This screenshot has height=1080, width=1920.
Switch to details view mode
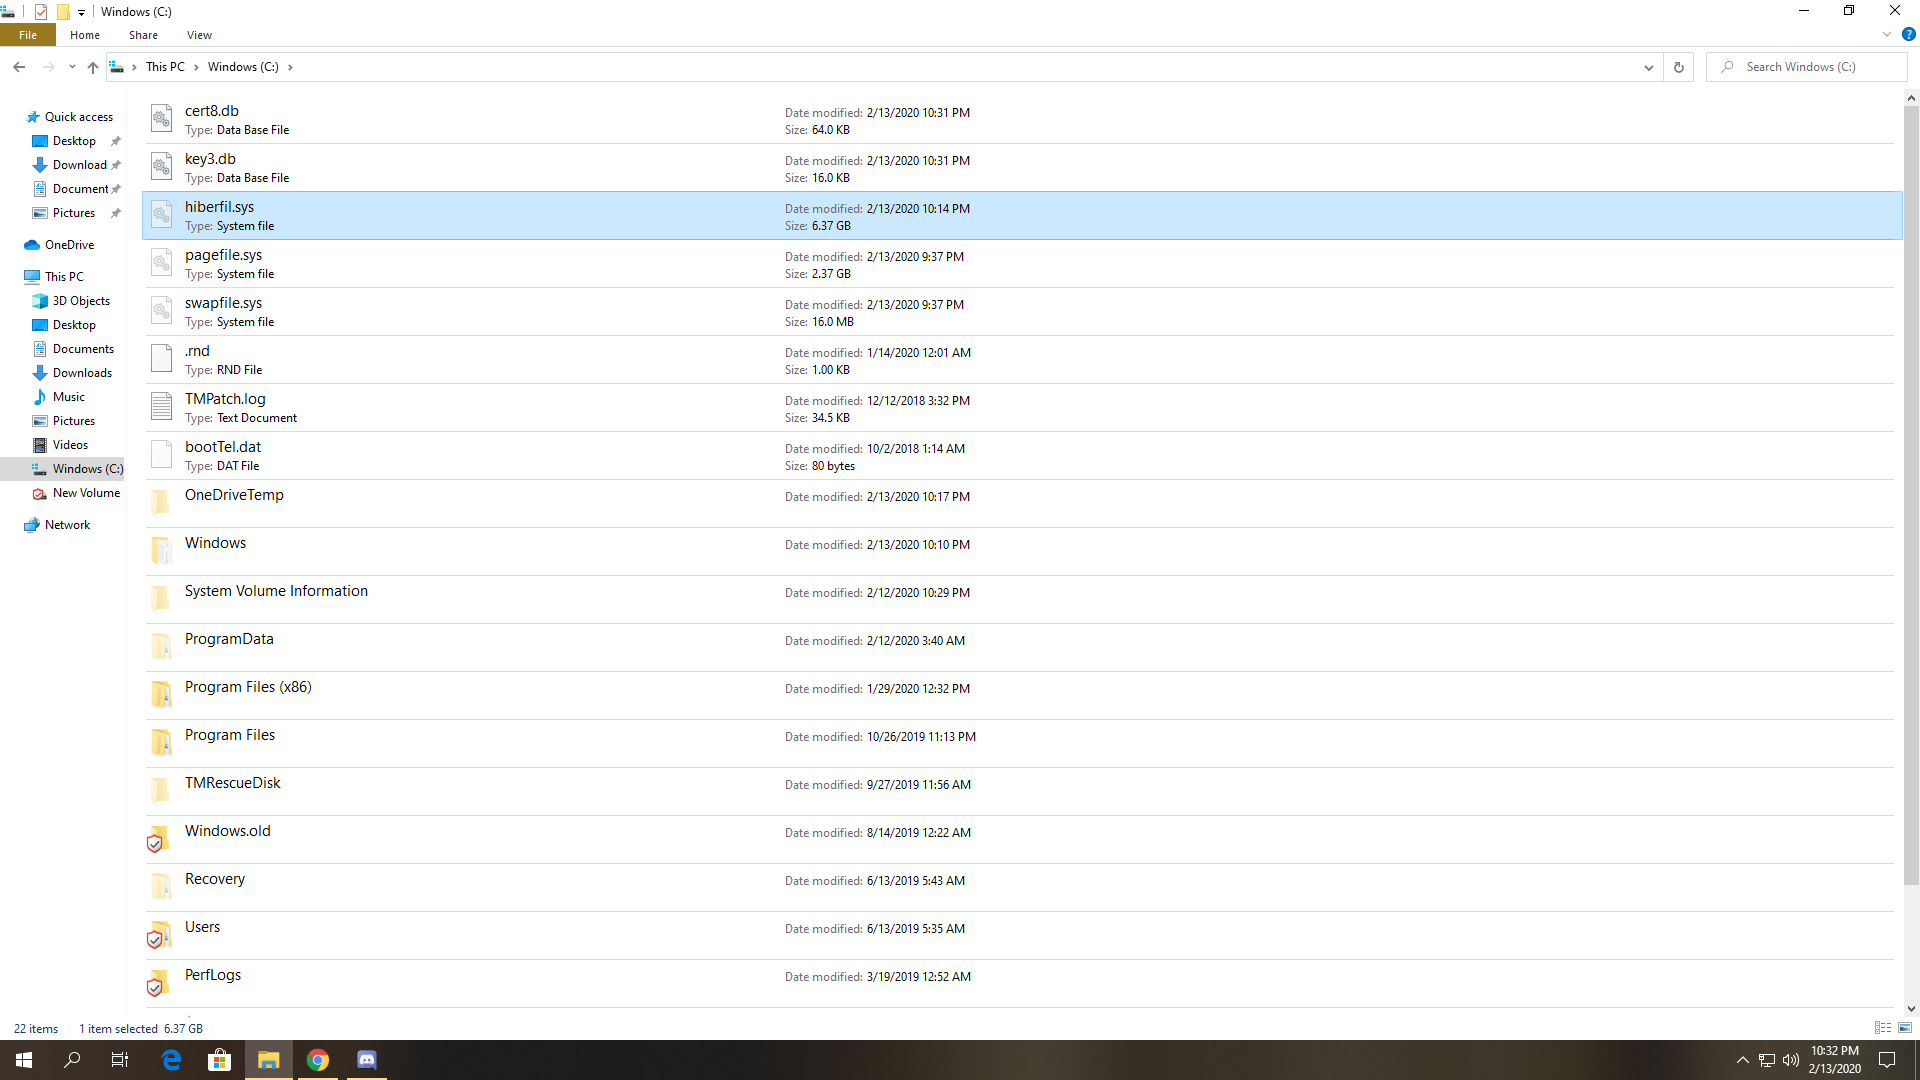pyautogui.click(x=1882, y=1028)
